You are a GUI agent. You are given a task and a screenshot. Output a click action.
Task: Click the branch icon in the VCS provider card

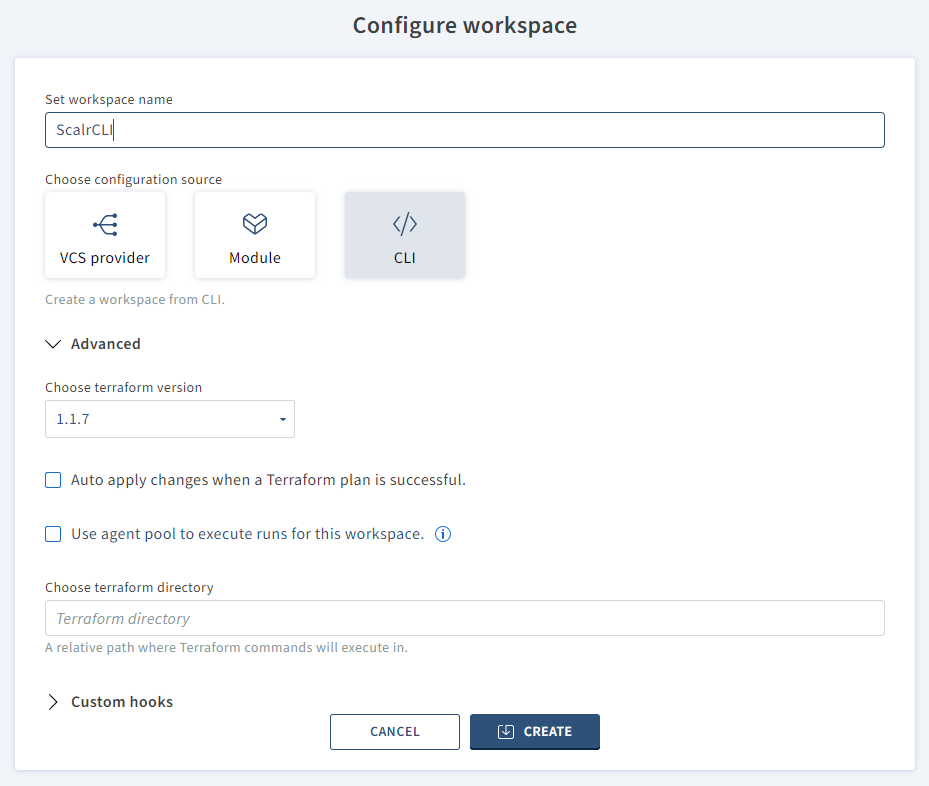pos(104,223)
